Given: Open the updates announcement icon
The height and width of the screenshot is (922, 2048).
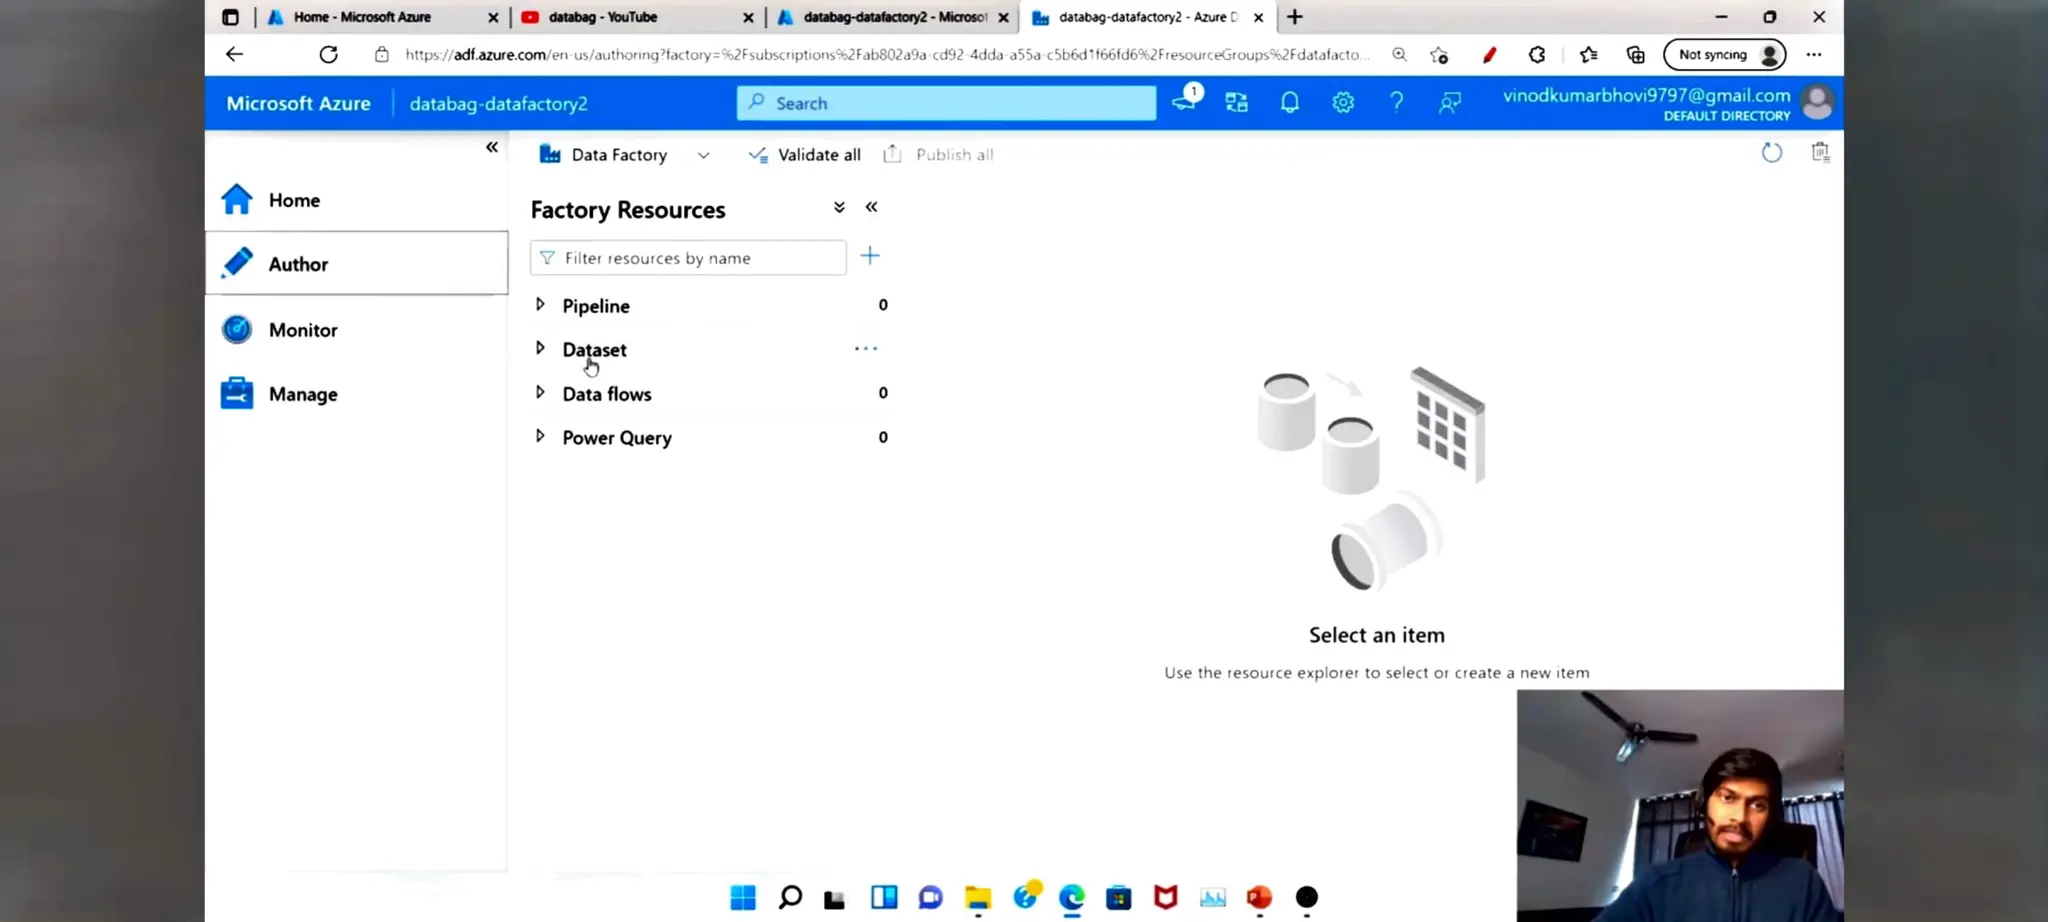Looking at the screenshot, I should pos(1186,100).
